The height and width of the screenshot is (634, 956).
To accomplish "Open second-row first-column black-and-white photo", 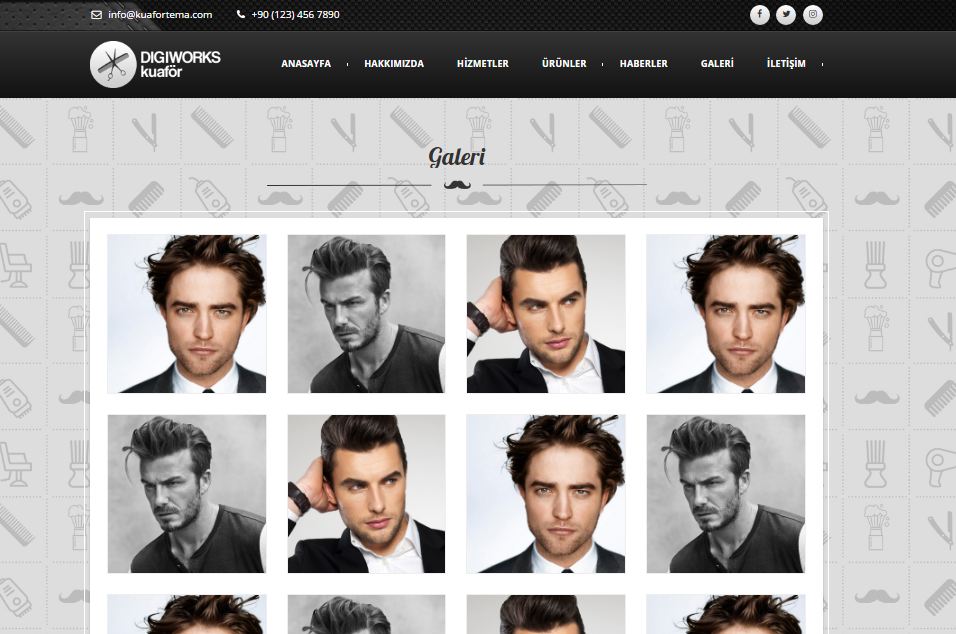I will 187,494.
